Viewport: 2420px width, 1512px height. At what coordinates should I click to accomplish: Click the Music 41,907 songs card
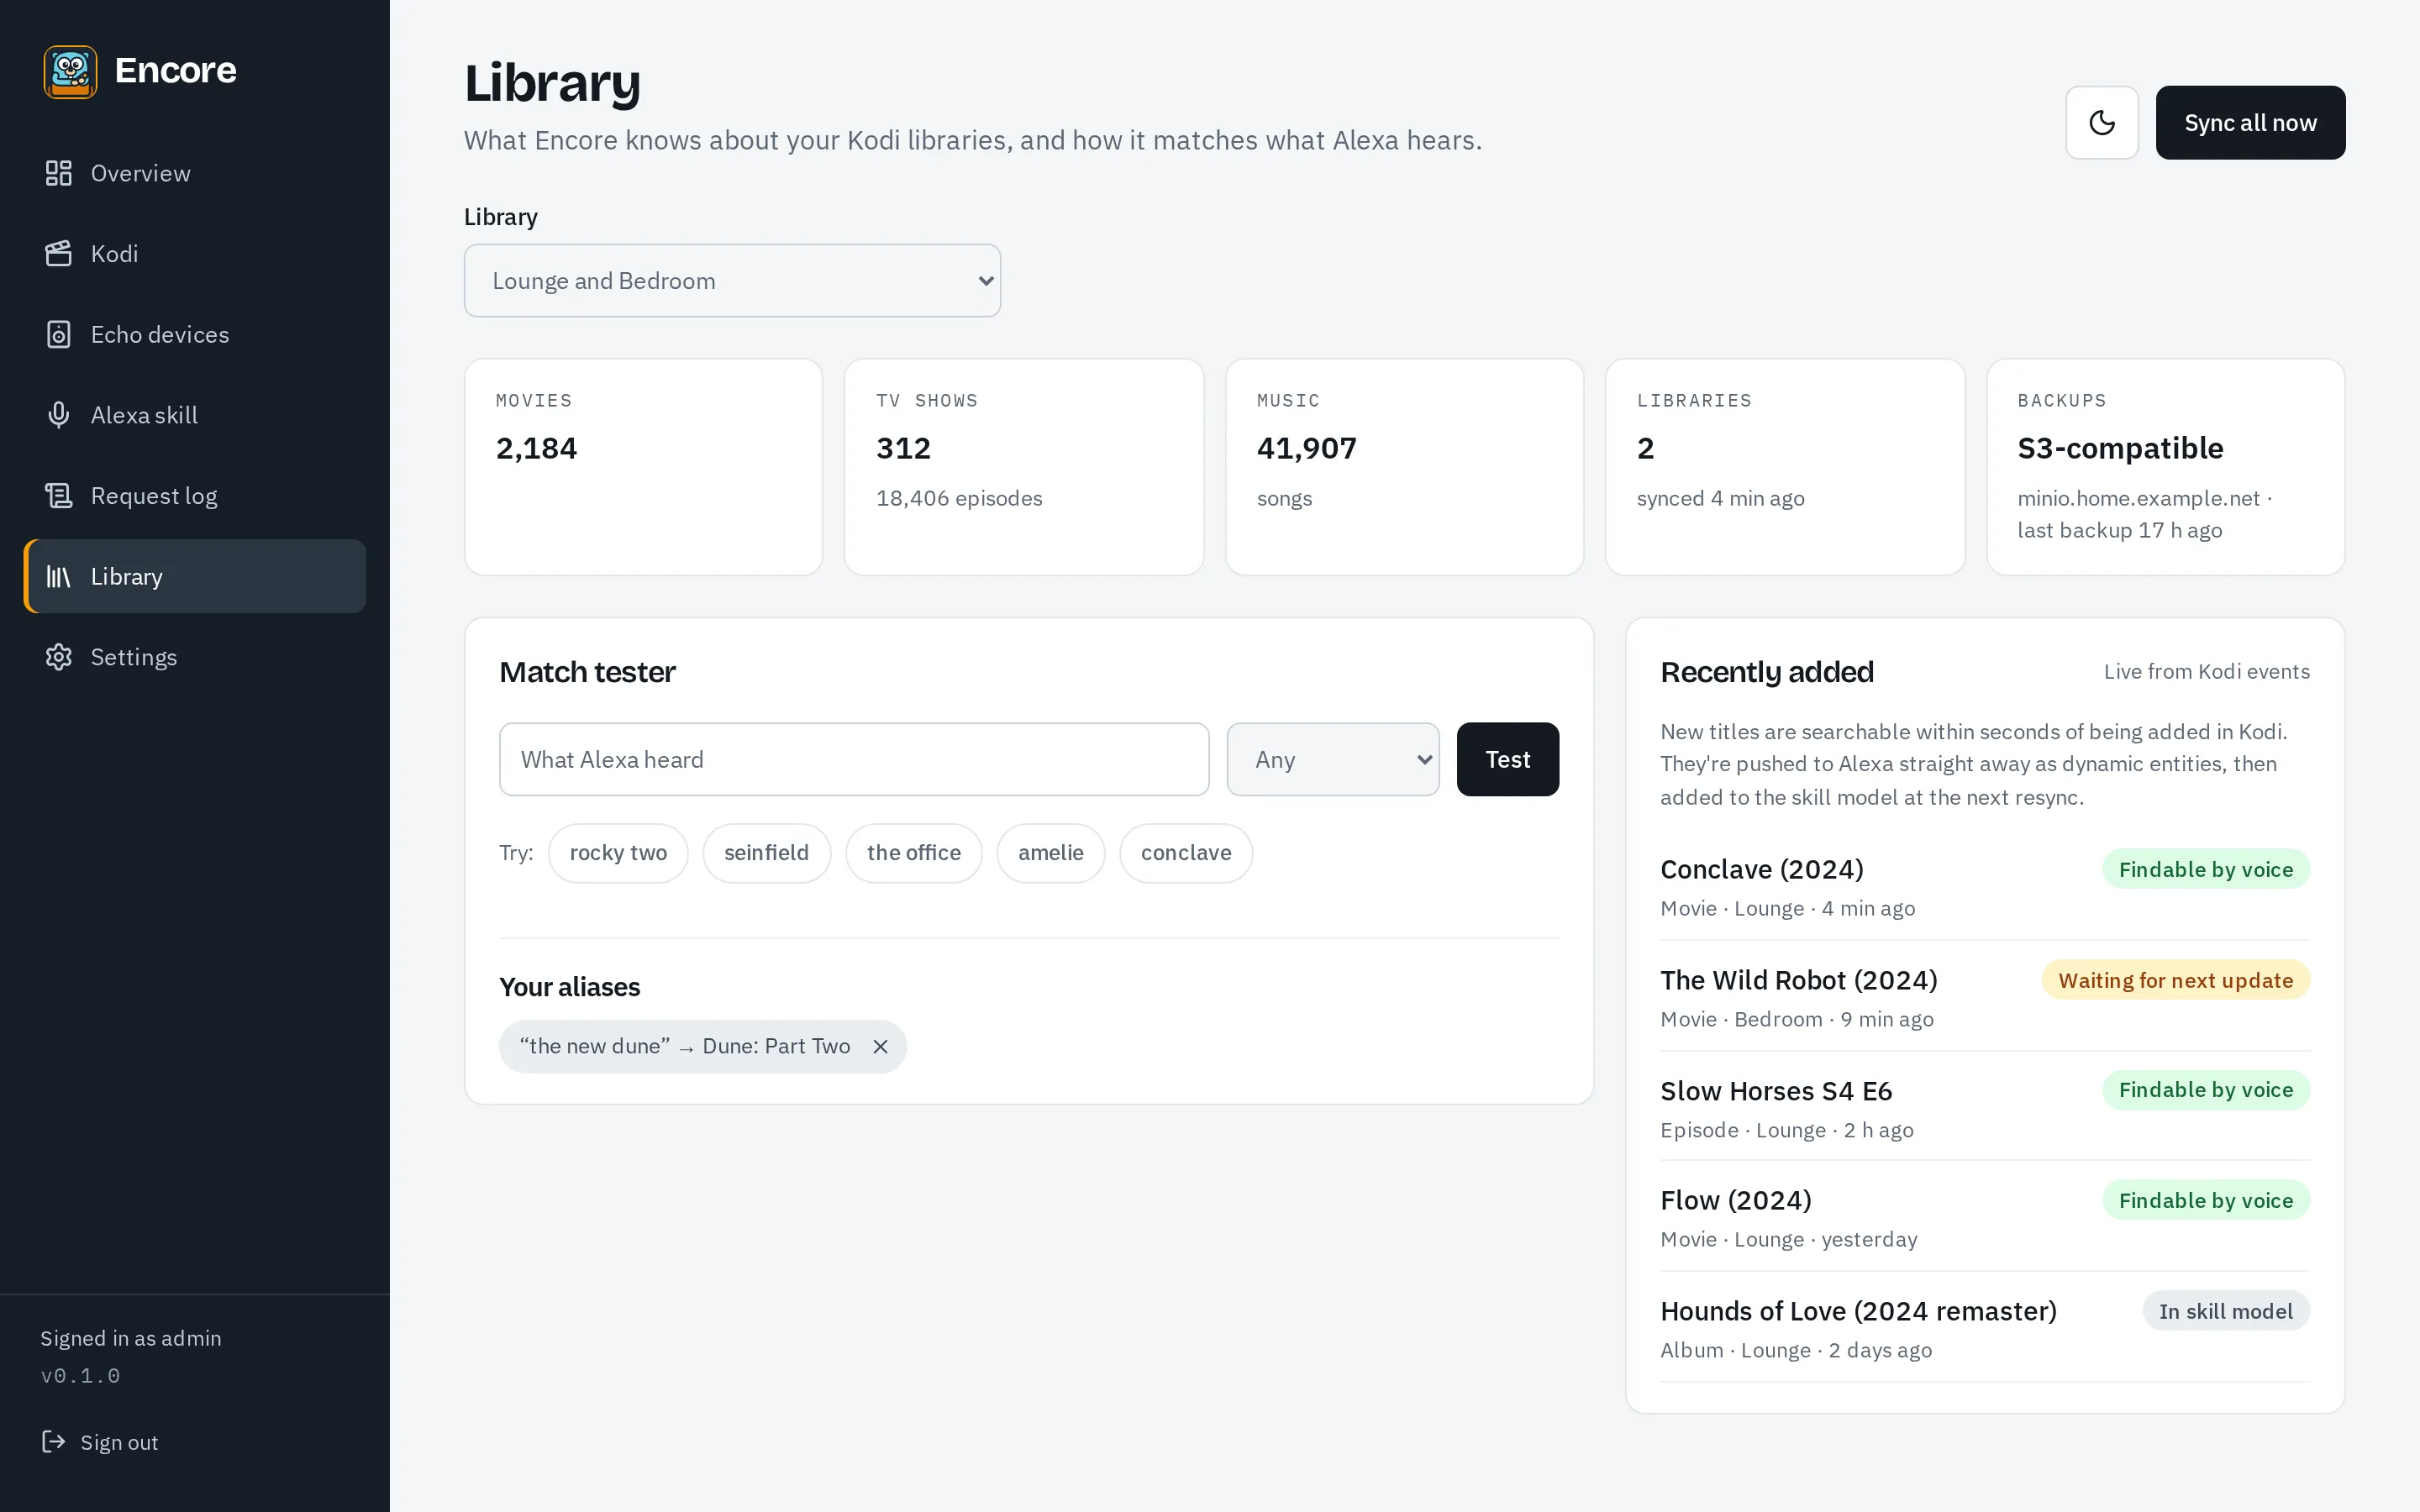click(x=1404, y=467)
